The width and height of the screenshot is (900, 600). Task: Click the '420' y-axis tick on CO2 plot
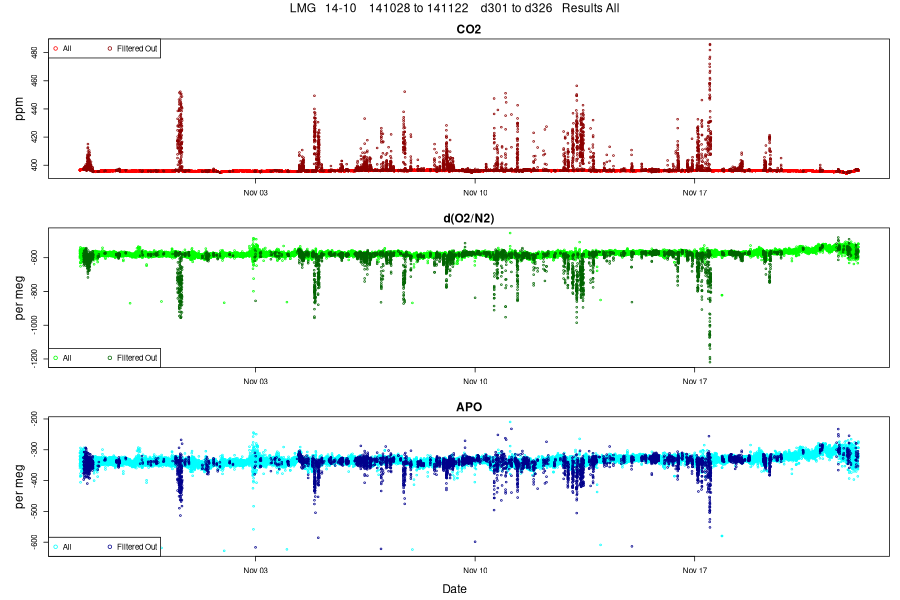click(34, 137)
